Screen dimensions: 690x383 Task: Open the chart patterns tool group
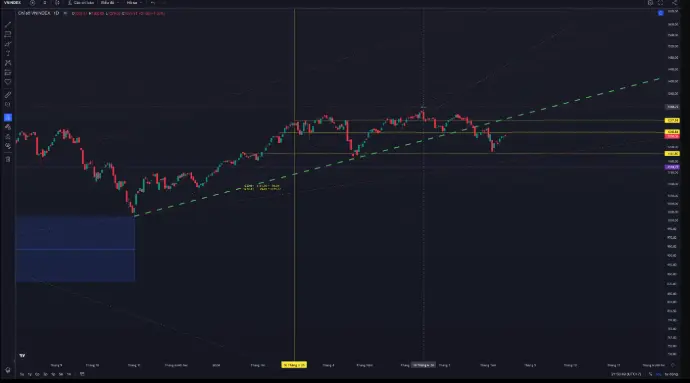tap(8, 63)
